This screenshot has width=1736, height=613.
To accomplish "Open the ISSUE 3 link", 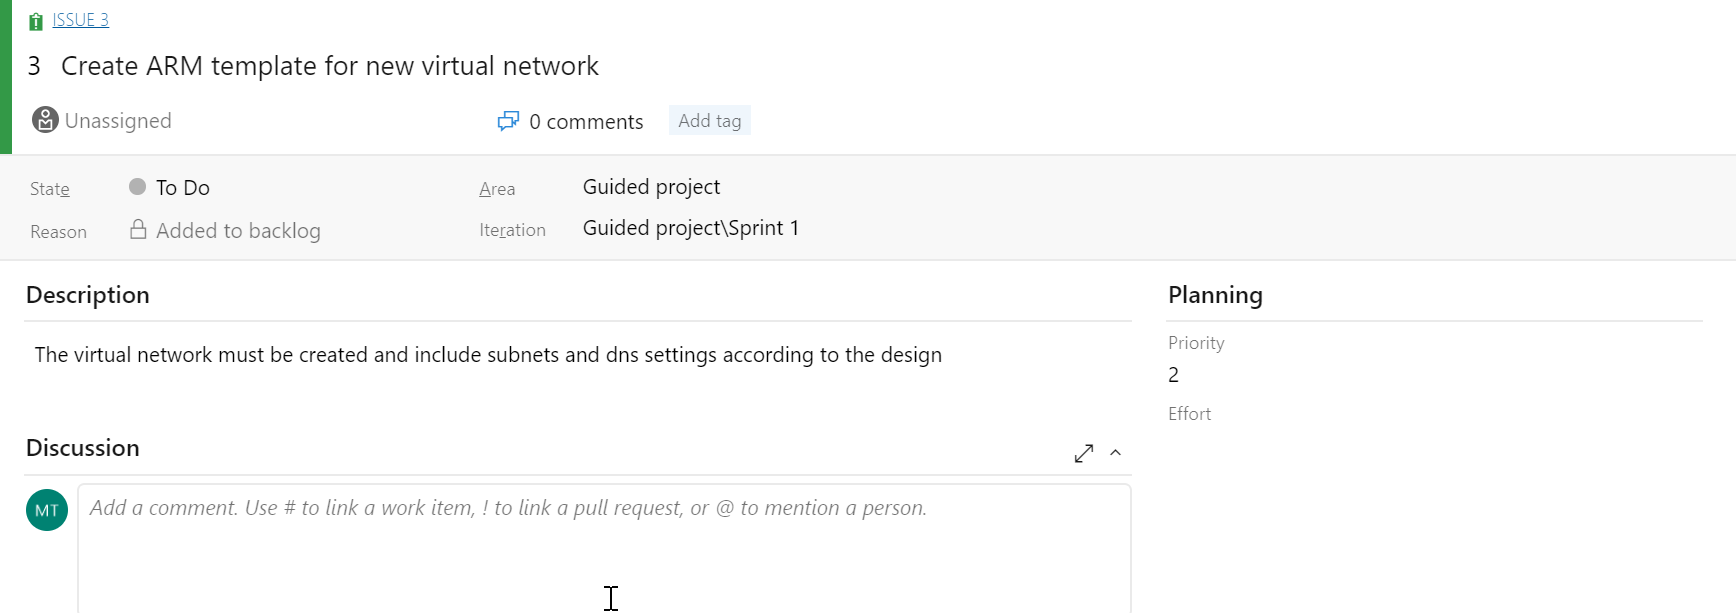I will pyautogui.click(x=80, y=20).
